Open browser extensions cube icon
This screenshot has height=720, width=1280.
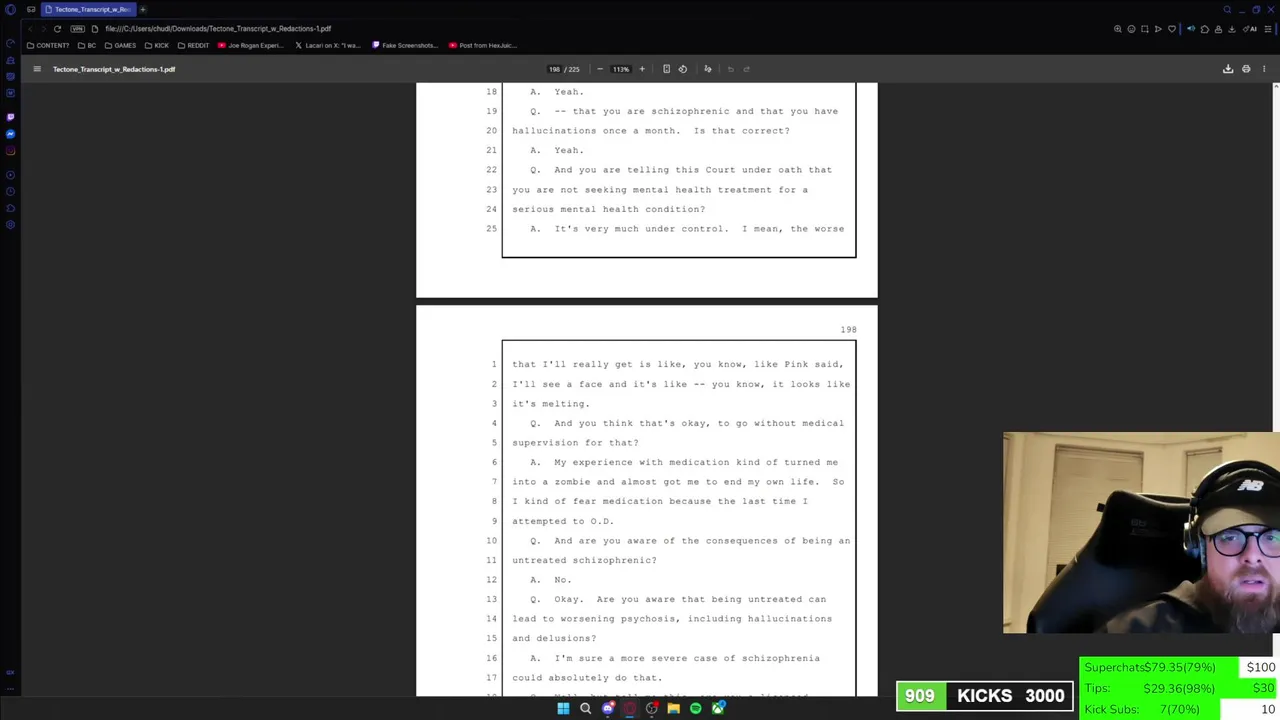pos(1204,29)
